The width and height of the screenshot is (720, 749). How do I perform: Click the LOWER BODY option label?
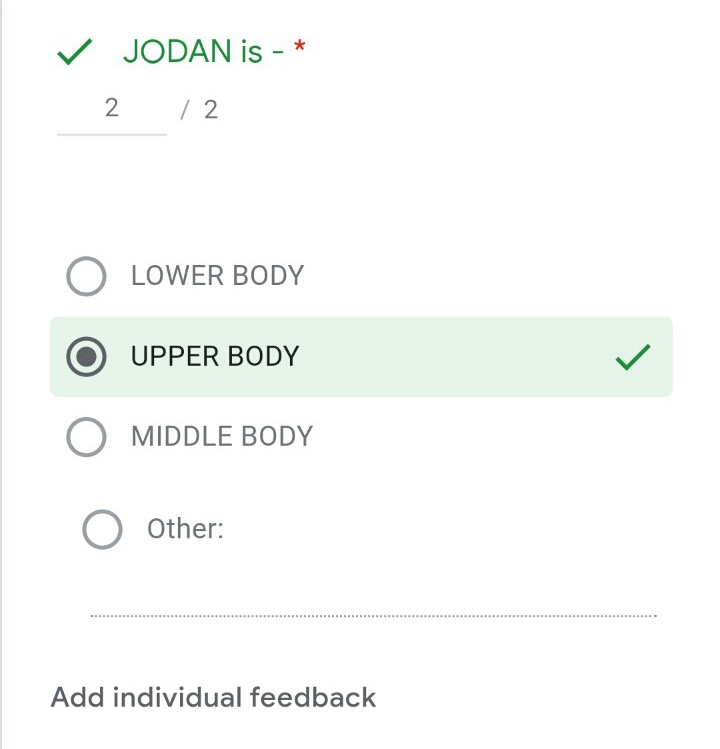pyautogui.click(x=217, y=276)
